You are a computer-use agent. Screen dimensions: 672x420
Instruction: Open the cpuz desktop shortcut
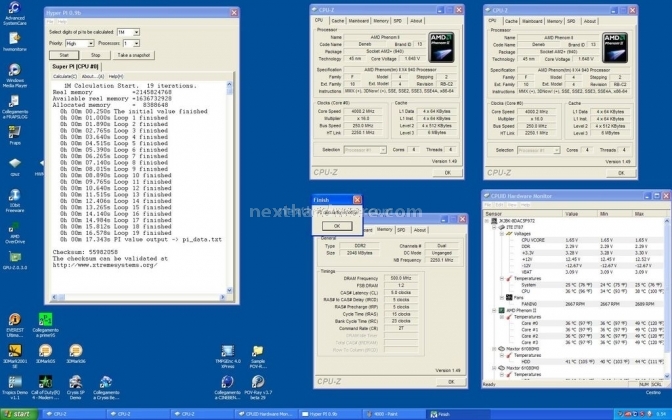coord(15,166)
